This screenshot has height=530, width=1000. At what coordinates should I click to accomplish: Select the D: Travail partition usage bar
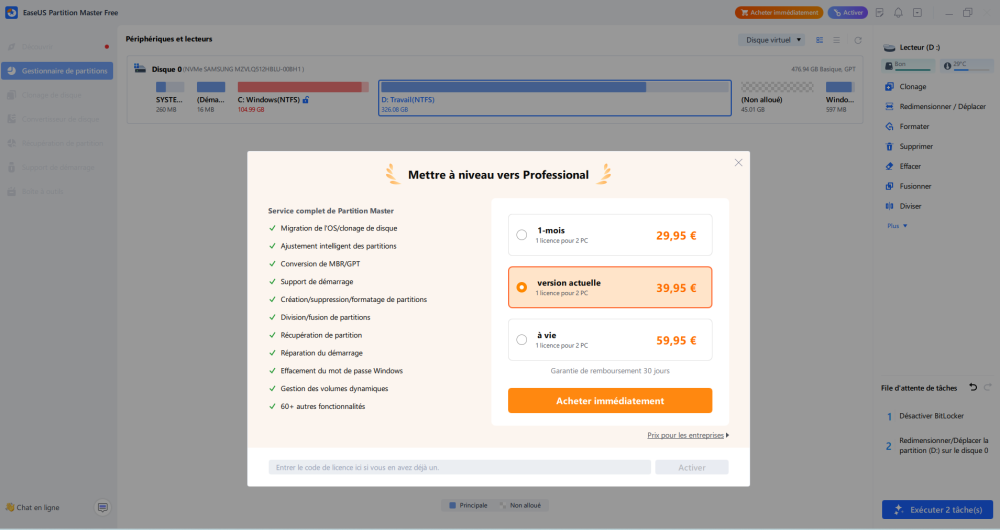click(555, 87)
